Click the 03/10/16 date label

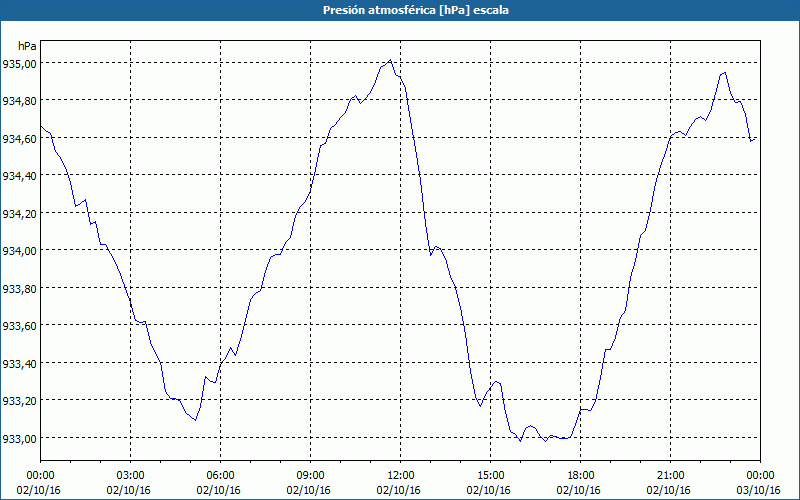[x=760, y=490]
